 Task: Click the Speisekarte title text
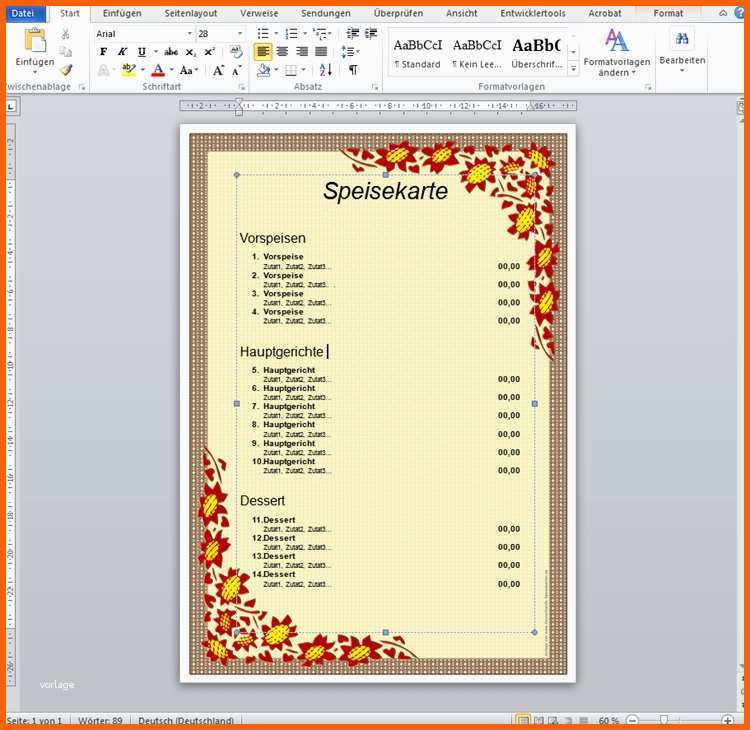[385, 191]
